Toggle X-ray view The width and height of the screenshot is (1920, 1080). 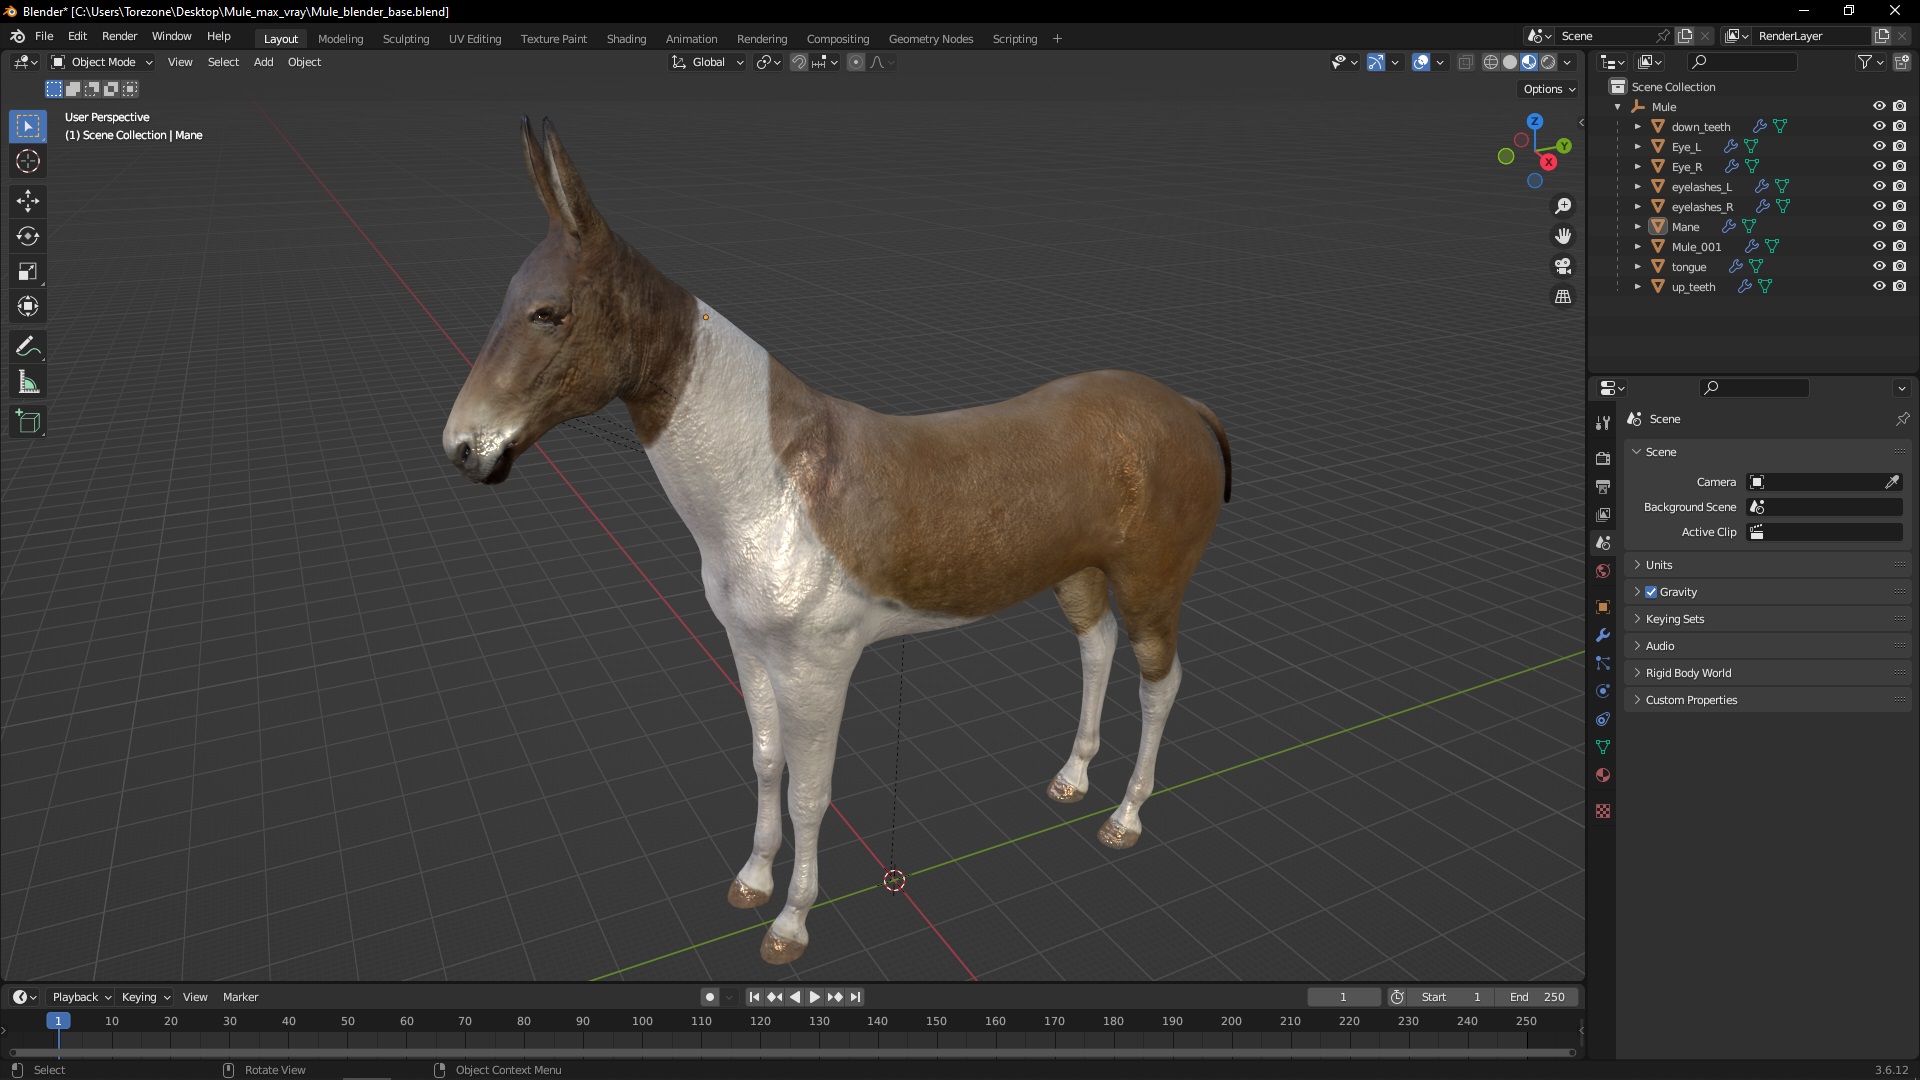(x=1465, y=62)
